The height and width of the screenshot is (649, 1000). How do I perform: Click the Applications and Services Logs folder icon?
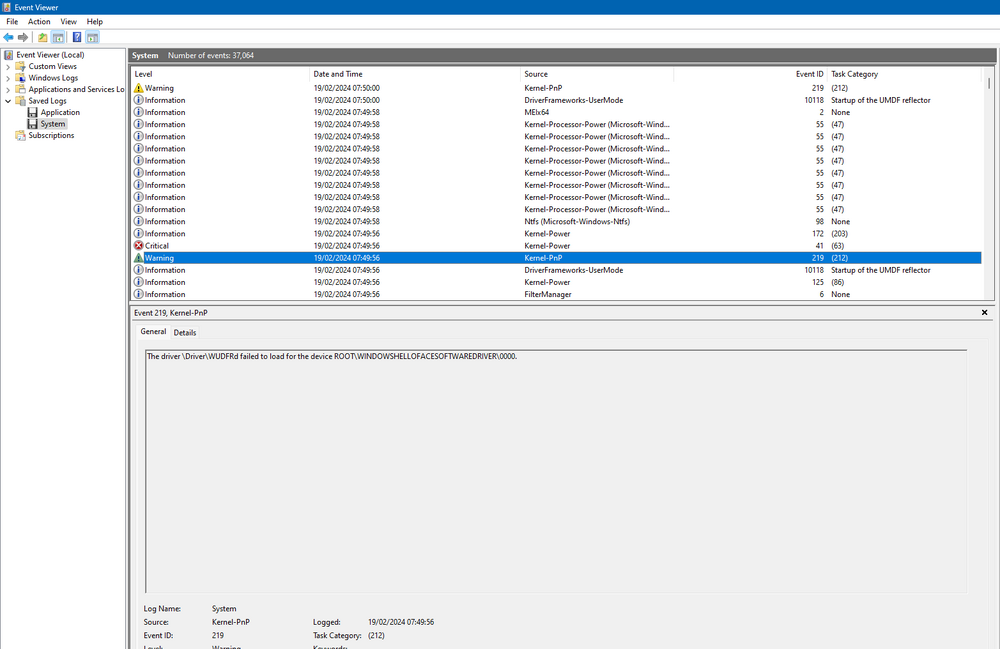[20, 89]
